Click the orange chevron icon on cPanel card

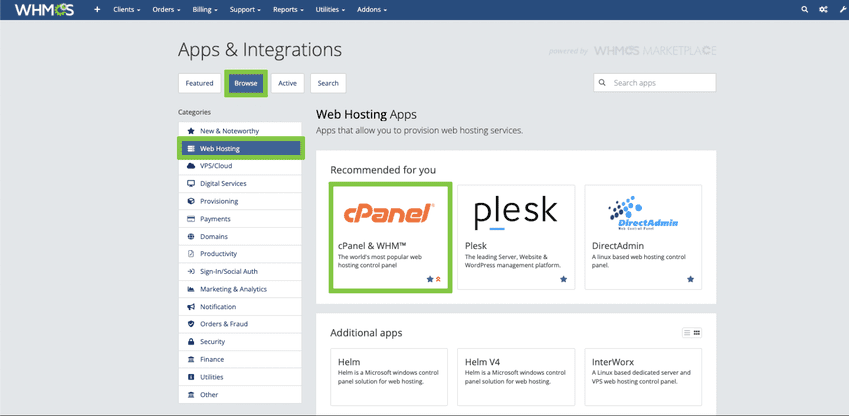438,279
